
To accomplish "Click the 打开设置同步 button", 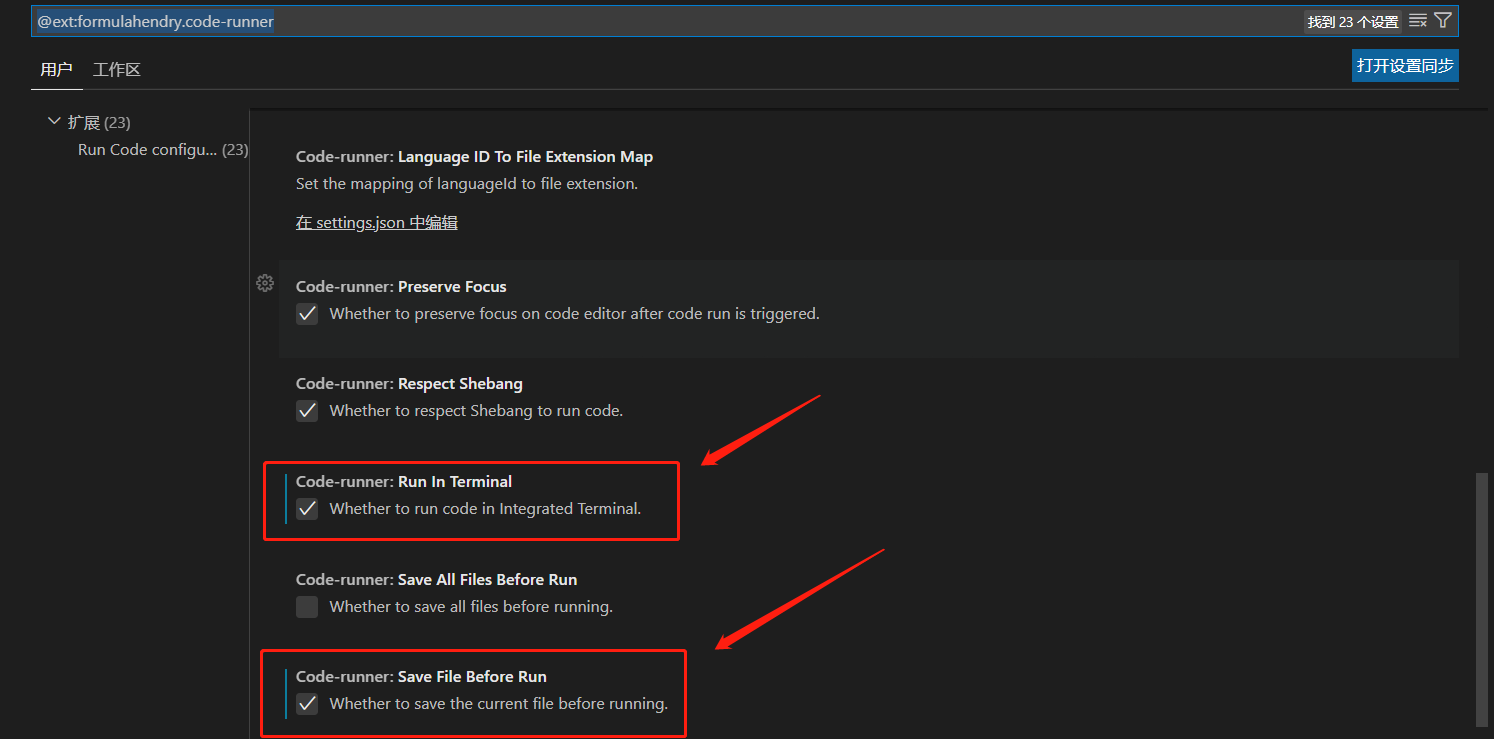I will (1405, 65).
